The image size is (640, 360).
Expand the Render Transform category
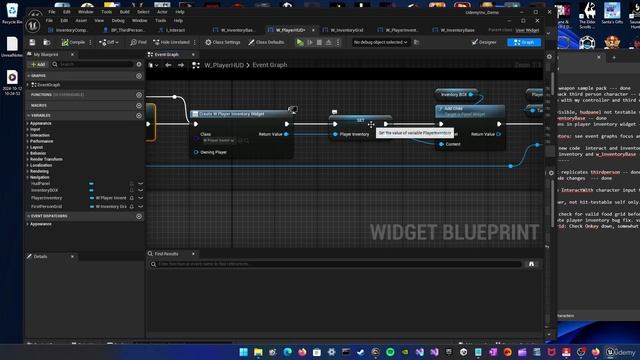(28, 159)
